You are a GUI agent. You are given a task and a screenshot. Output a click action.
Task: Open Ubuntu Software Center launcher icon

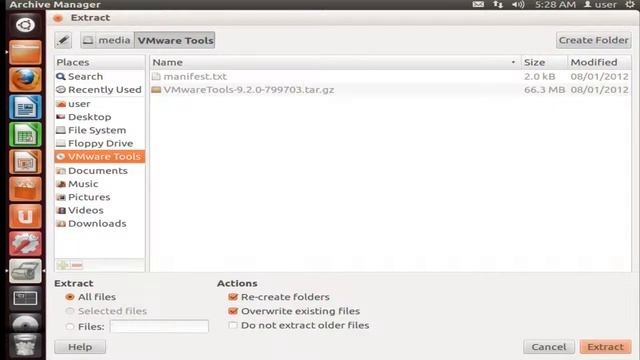click(x=25, y=189)
